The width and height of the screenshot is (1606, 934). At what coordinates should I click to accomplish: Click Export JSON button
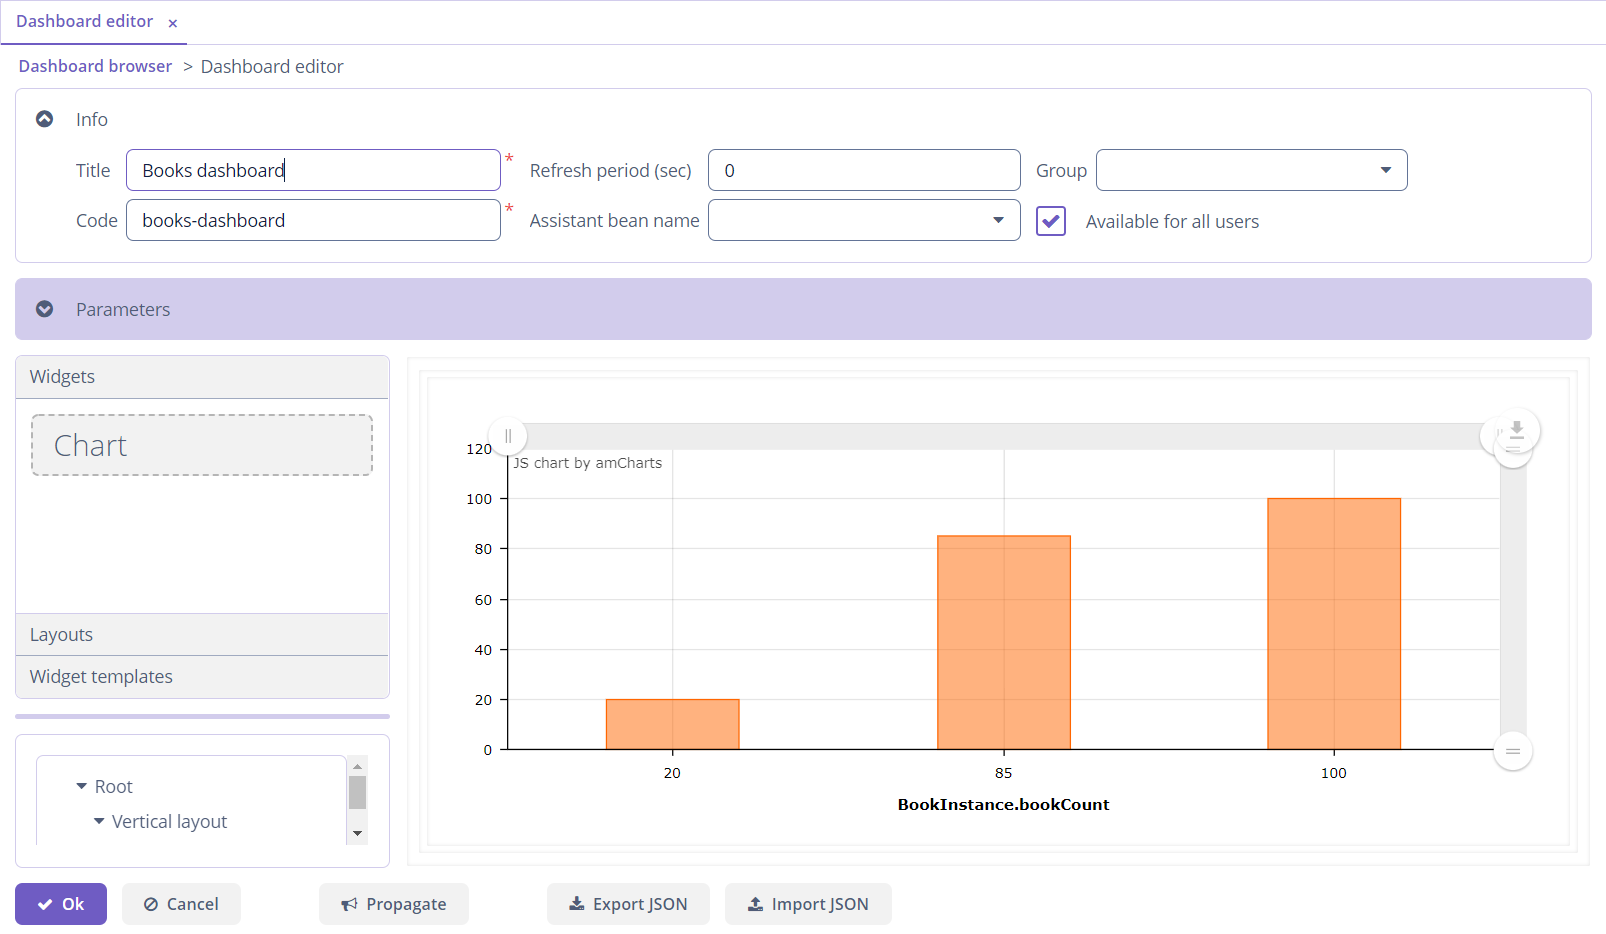tap(628, 904)
